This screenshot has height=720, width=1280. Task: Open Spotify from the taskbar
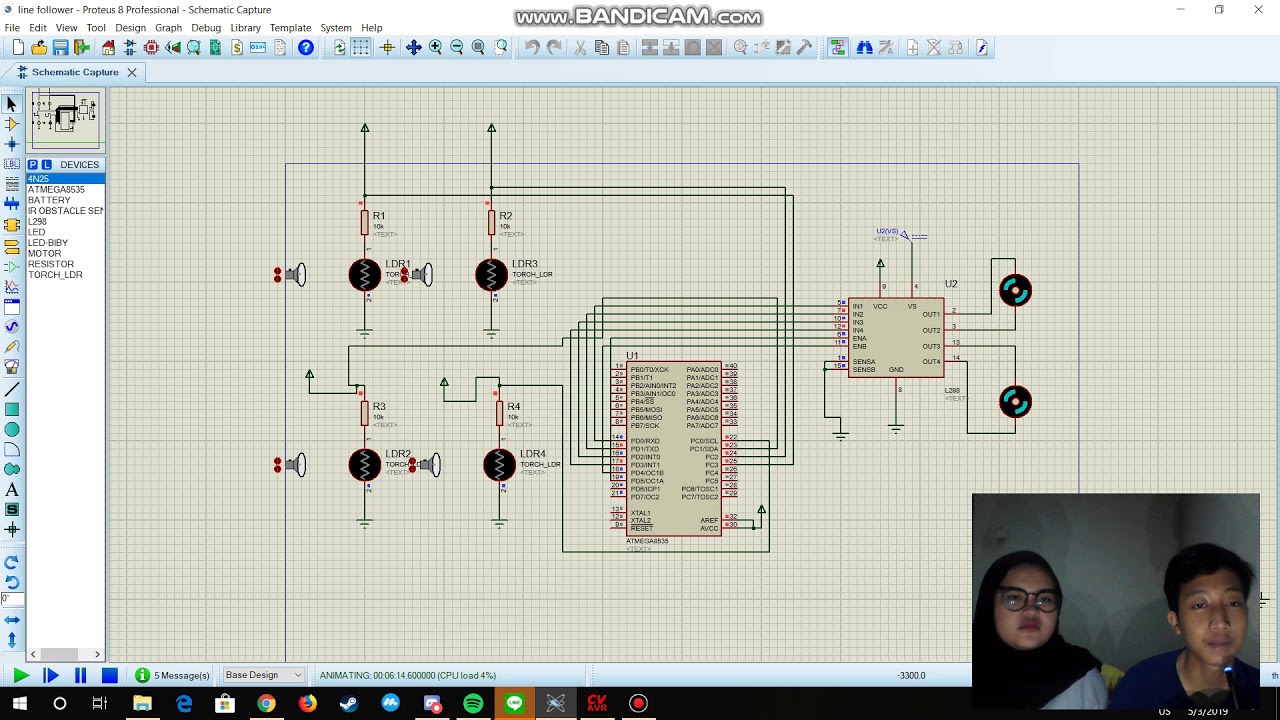473,704
